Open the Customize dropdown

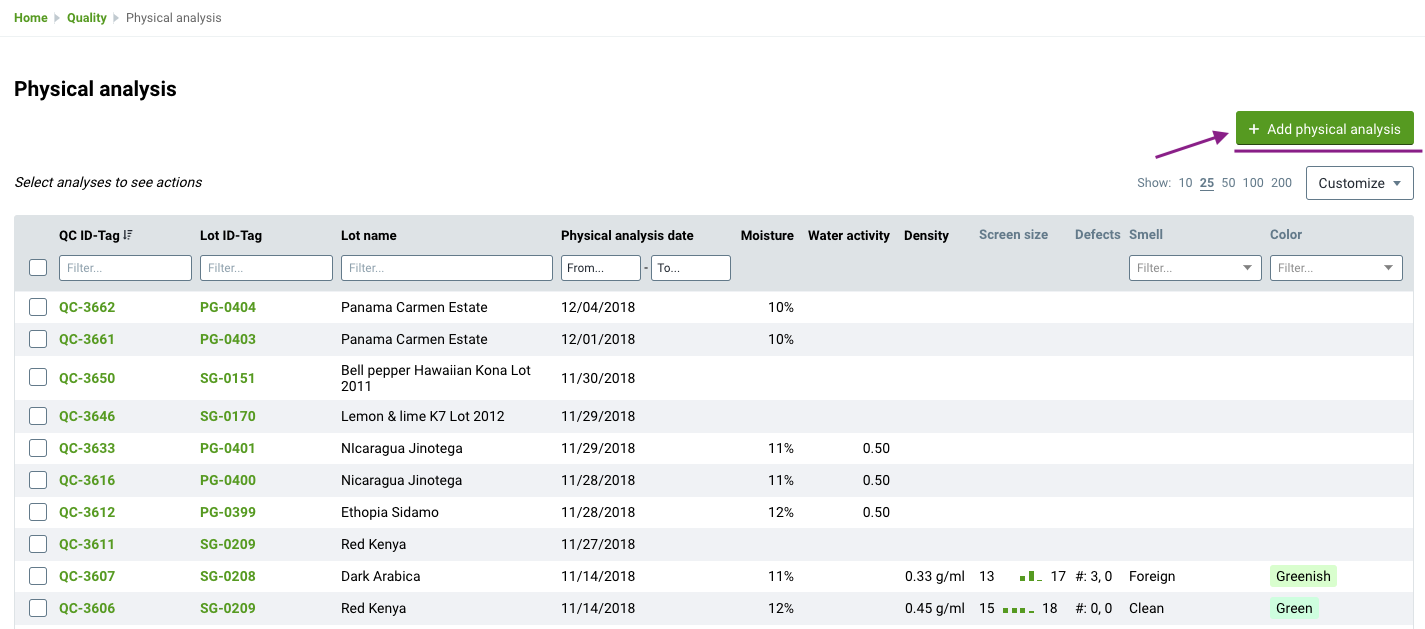click(x=1359, y=183)
